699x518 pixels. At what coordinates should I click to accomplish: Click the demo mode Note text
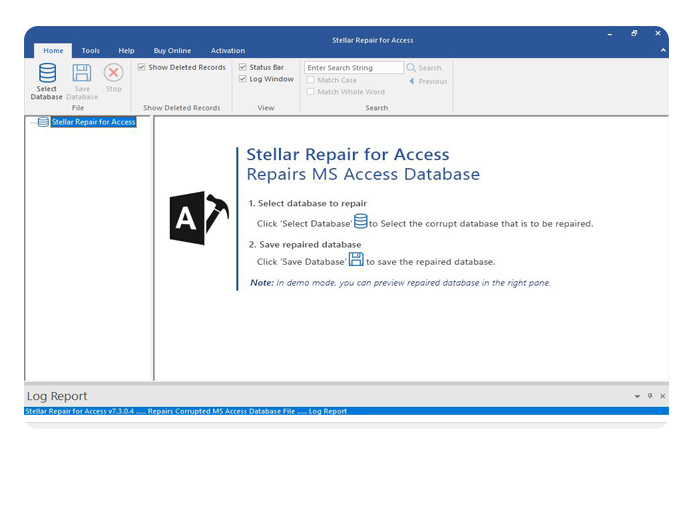click(400, 283)
